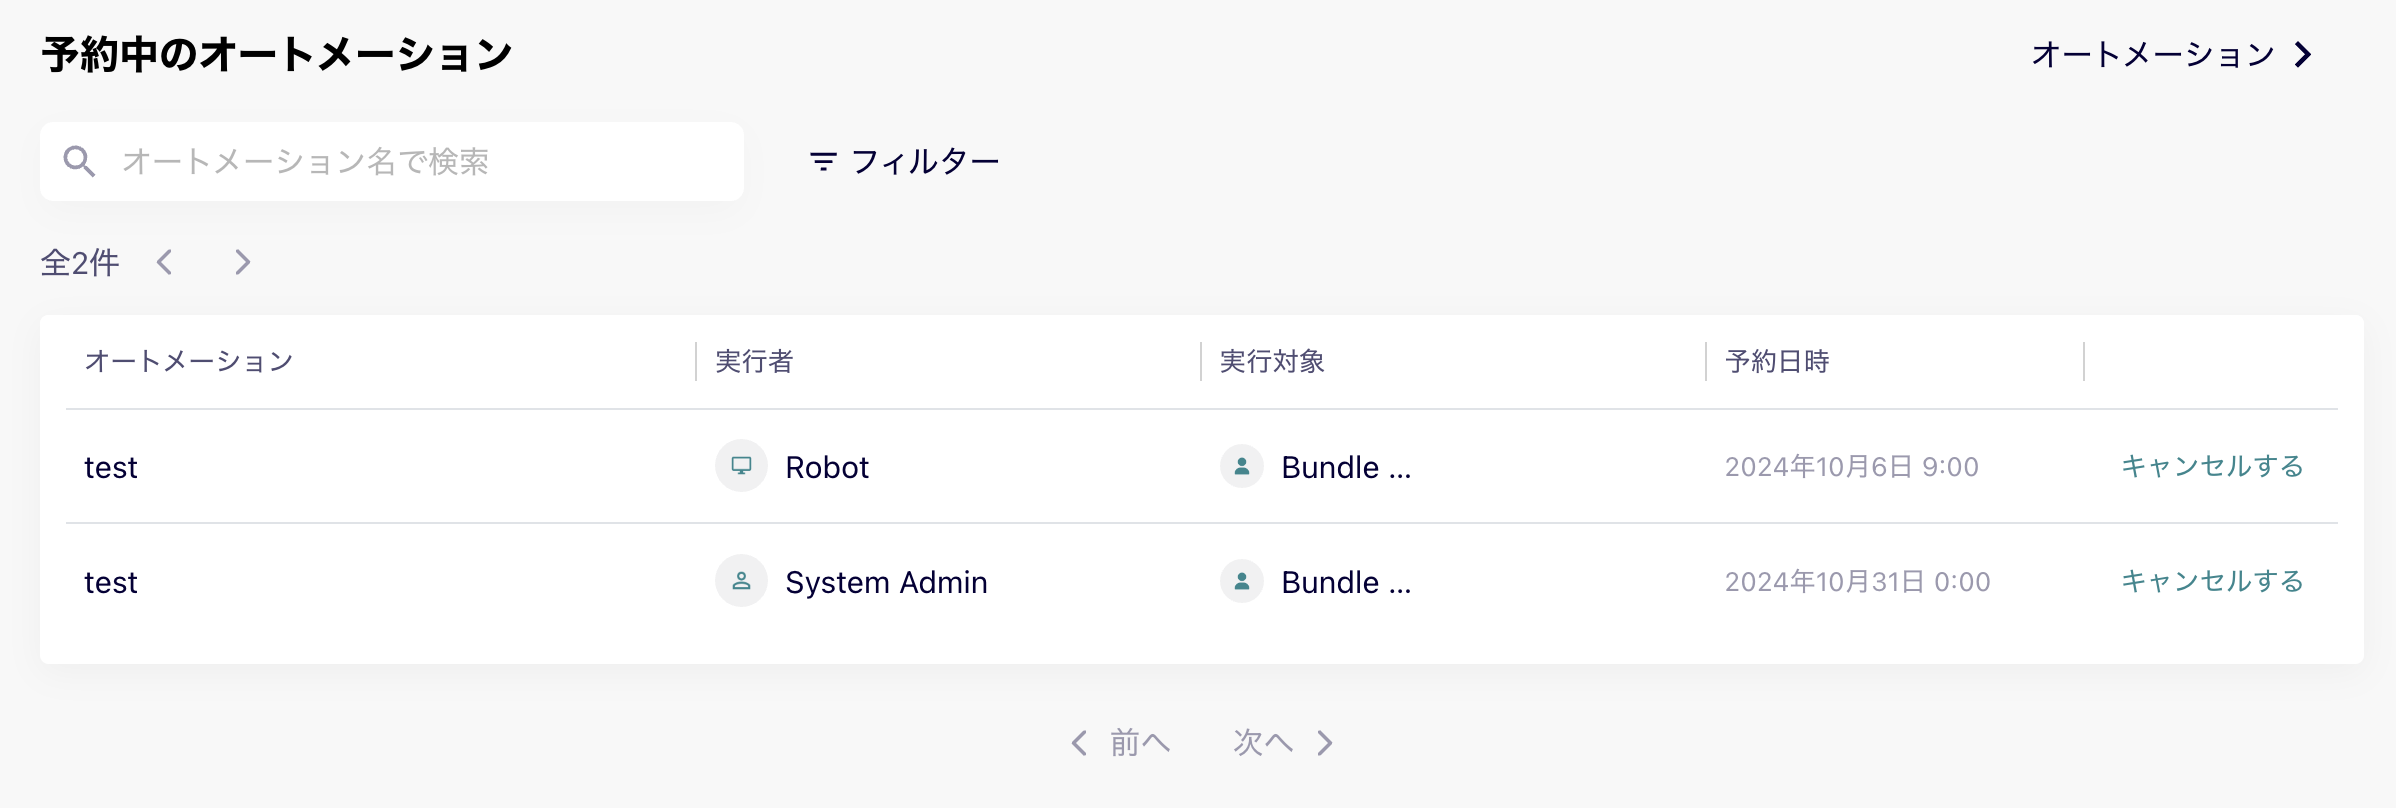Focus the オートメーション名で検索 search field
Viewport: 2396px width, 808px height.
tap(392, 161)
